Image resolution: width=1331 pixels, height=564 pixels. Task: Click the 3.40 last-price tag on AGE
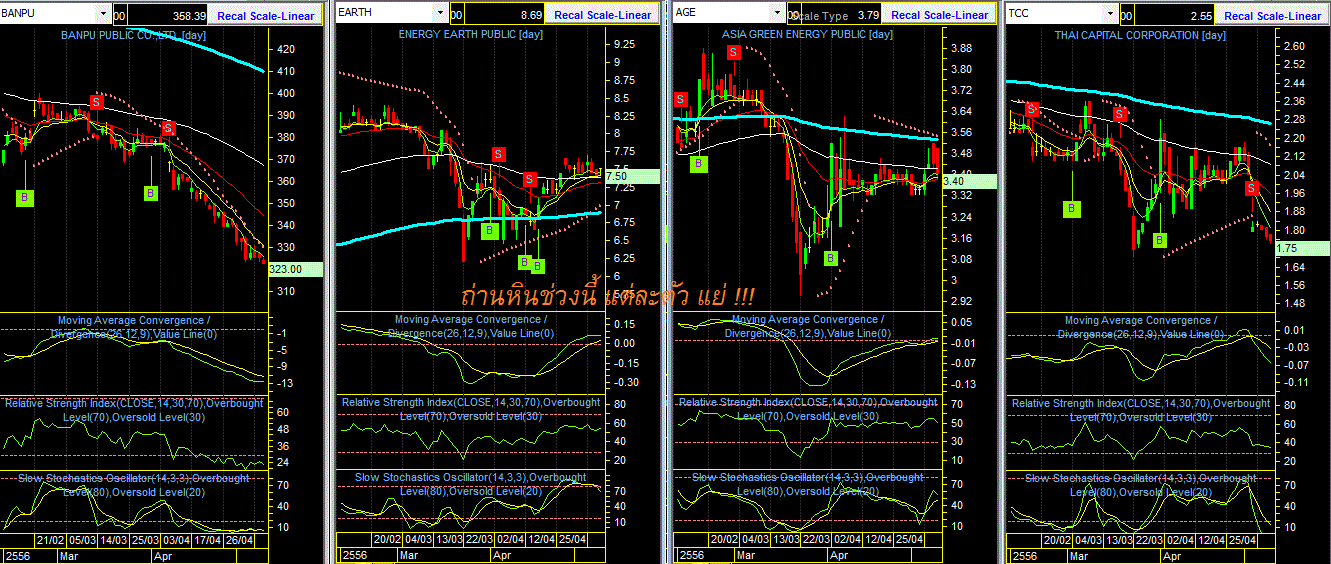point(968,181)
